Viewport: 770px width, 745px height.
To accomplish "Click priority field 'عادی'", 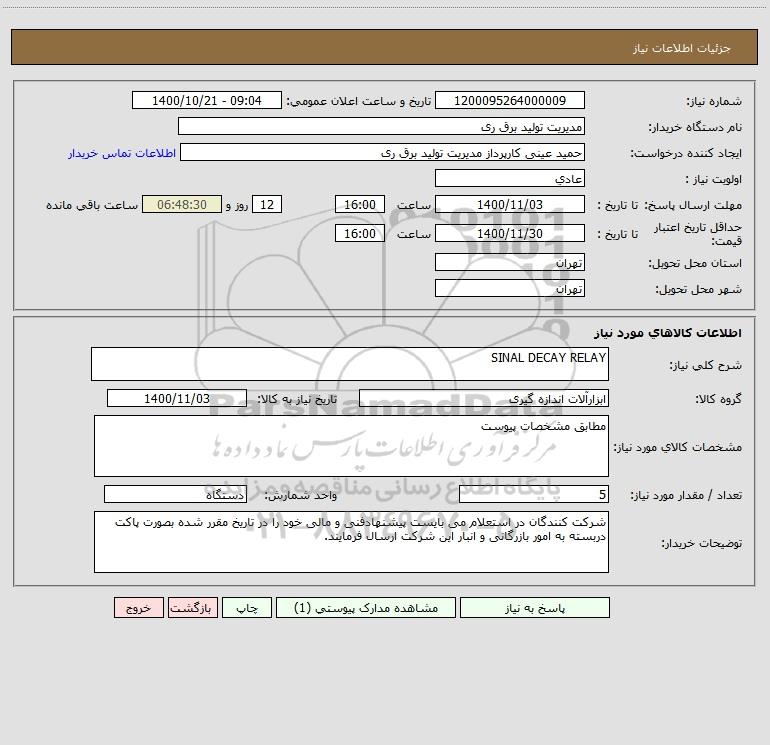I will coord(510,178).
